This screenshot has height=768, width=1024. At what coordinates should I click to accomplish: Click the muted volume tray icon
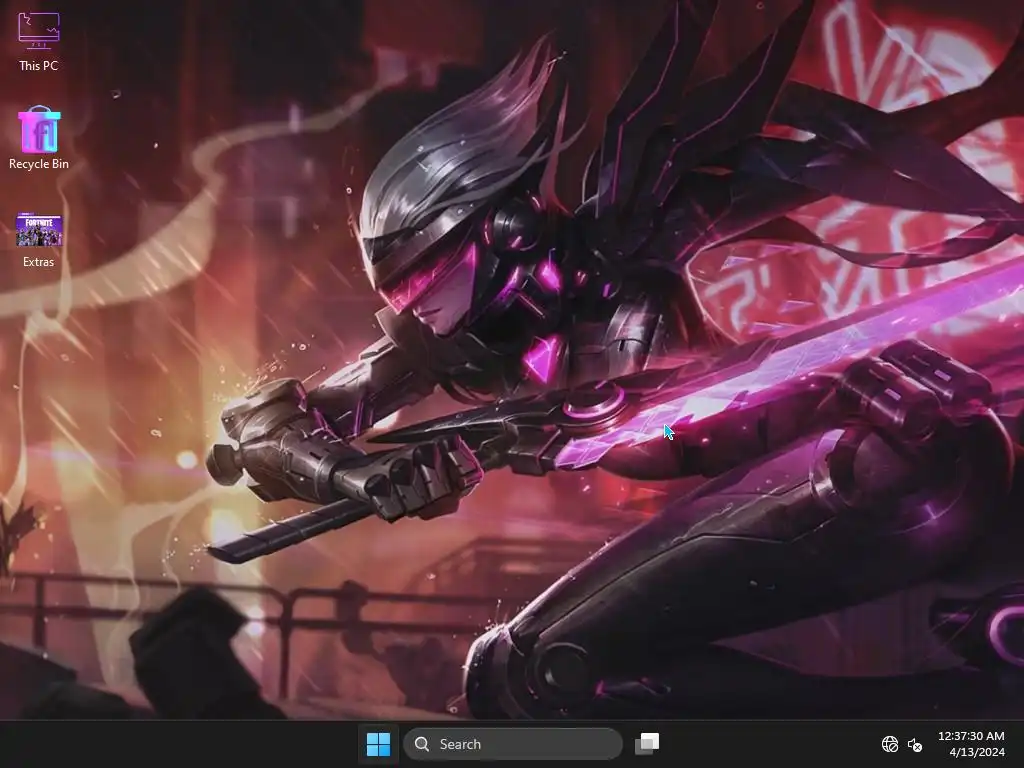point(915,744)
